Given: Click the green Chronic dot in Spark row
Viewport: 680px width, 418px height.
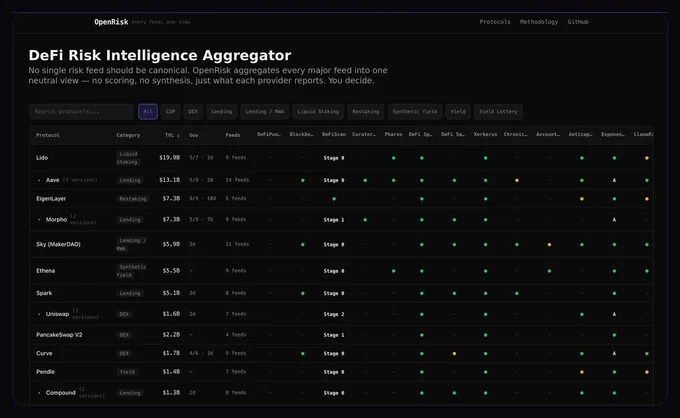Looking at the screenshot, I should coord(517,293).
